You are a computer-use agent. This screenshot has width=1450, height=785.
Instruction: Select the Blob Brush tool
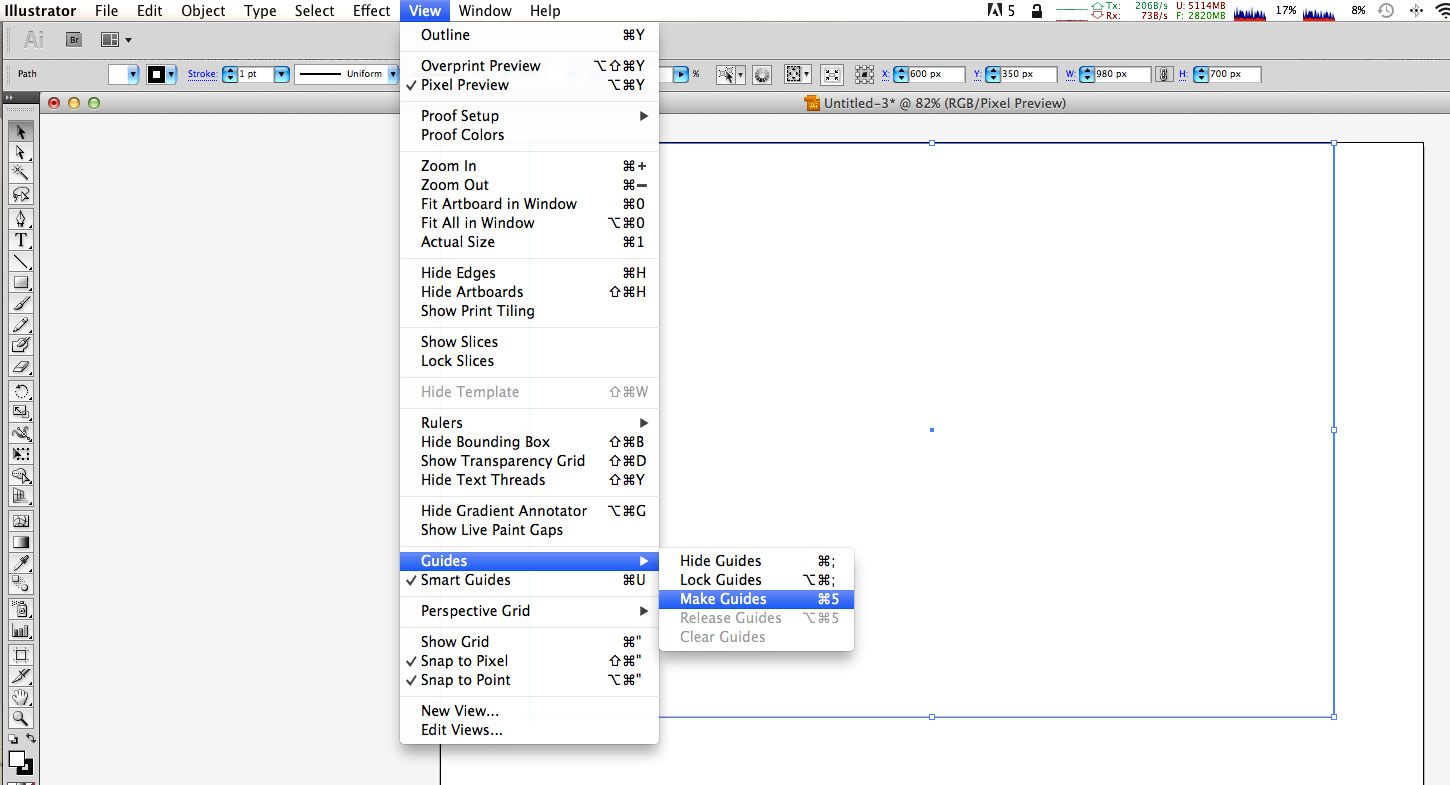click(21, 345)
